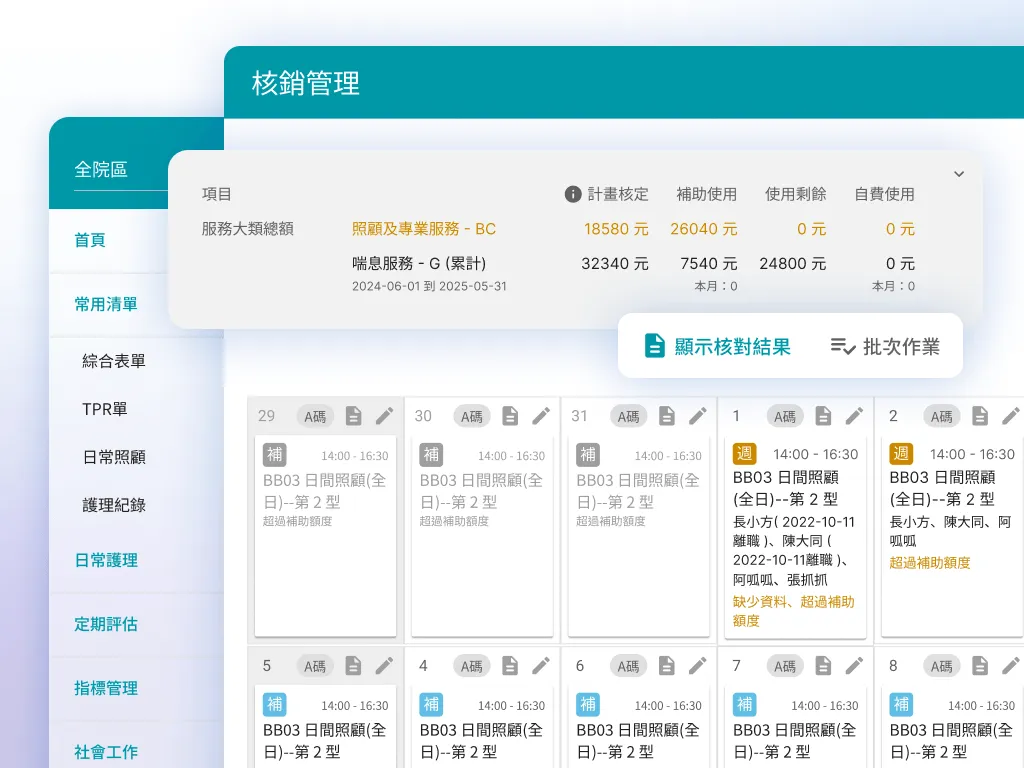This screenshot has width=1024, height=768.
Task: Edit day 6 with pencil icon
Action: tap(698, 665)
